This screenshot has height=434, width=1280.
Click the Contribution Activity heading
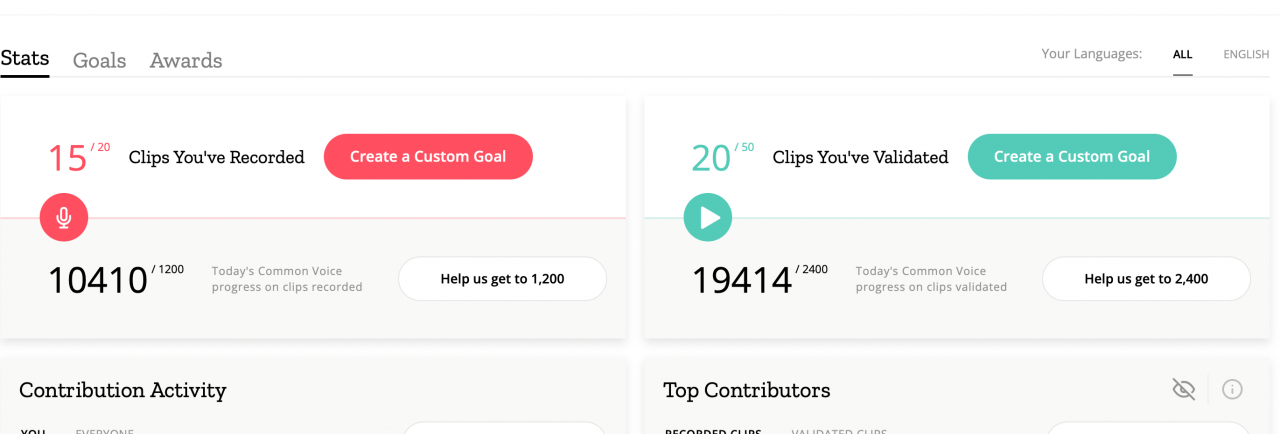click(123, 390)
